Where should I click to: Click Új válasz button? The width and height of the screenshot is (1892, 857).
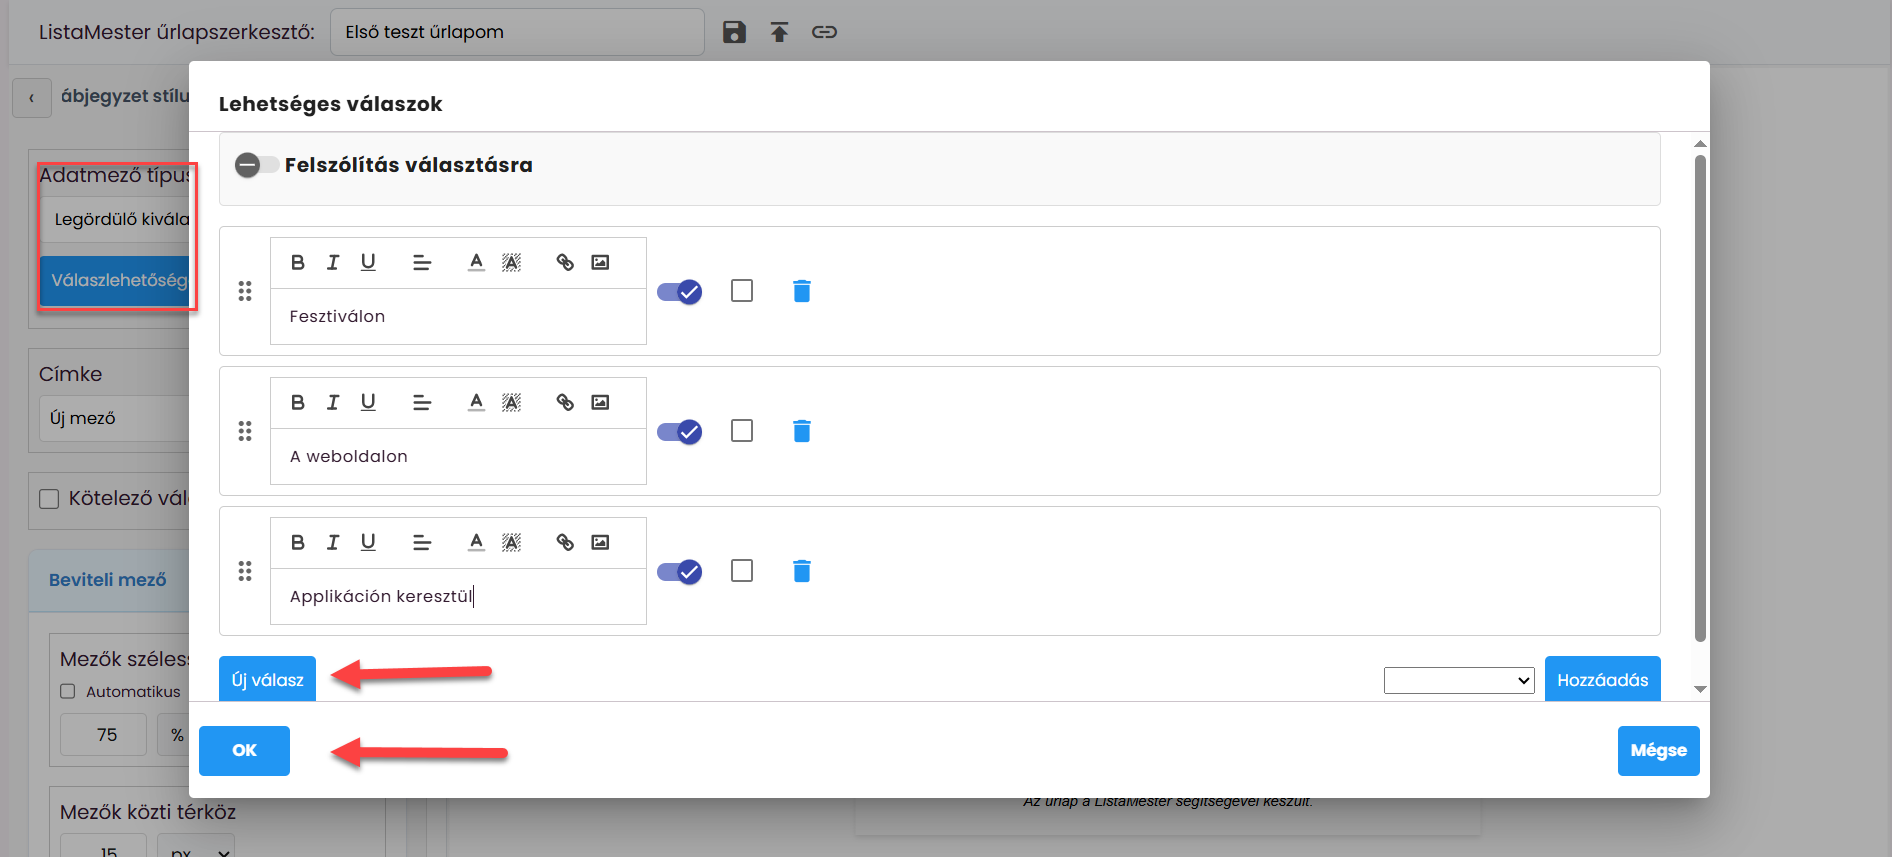[x=267, y=679]
